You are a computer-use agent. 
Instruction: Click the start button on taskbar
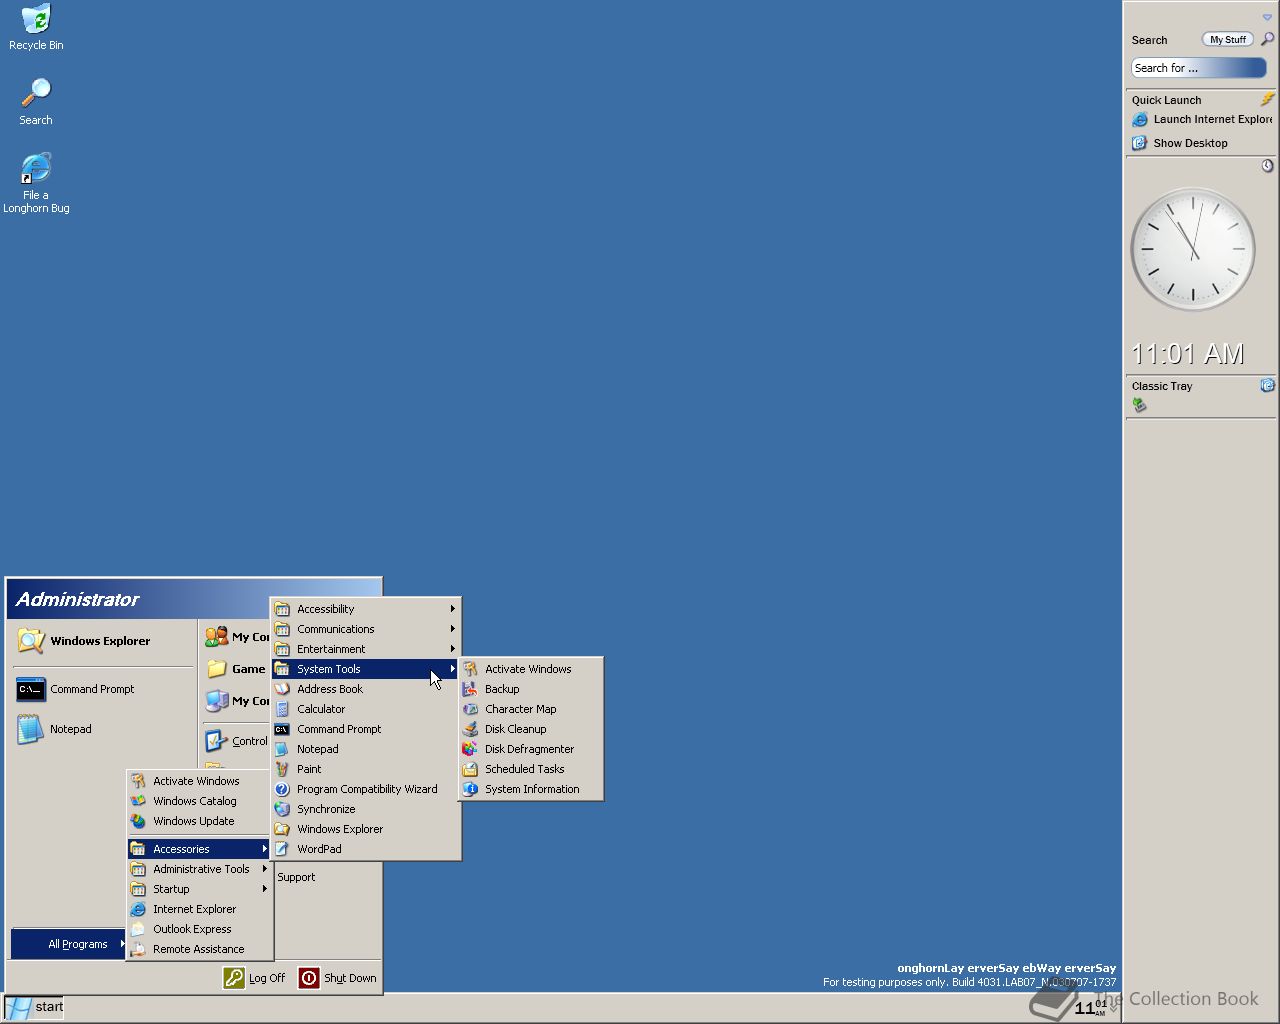[34, 1007]
